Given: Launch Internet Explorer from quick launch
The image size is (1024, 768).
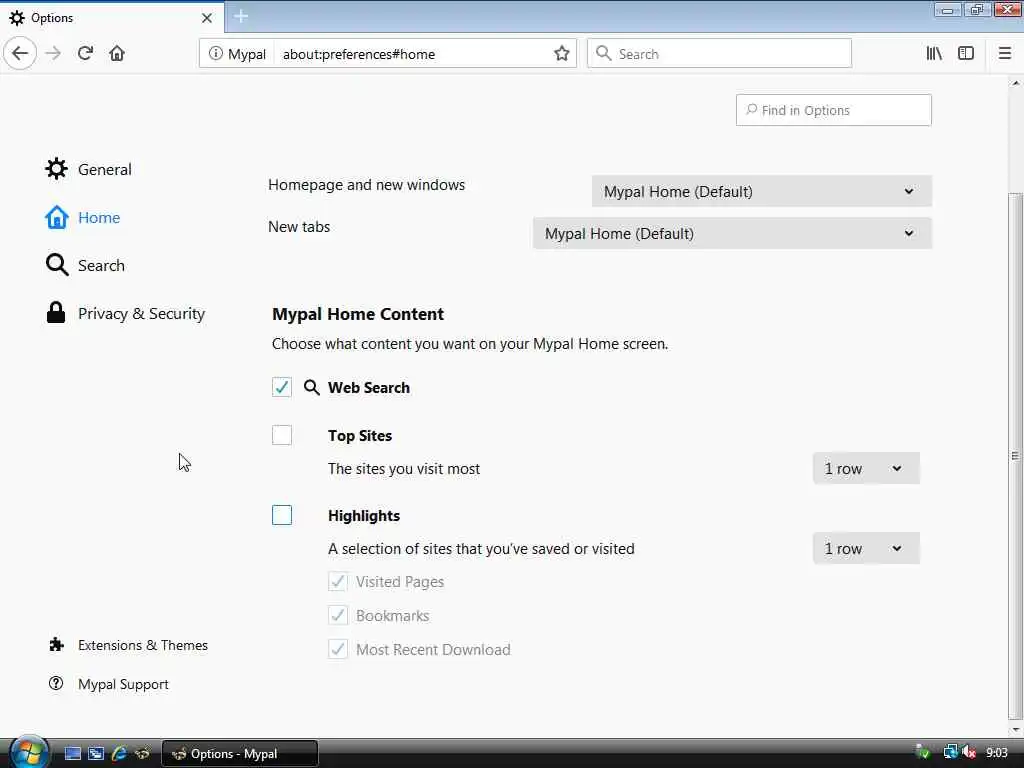Looking at the screenshot, I should point(119,754).
